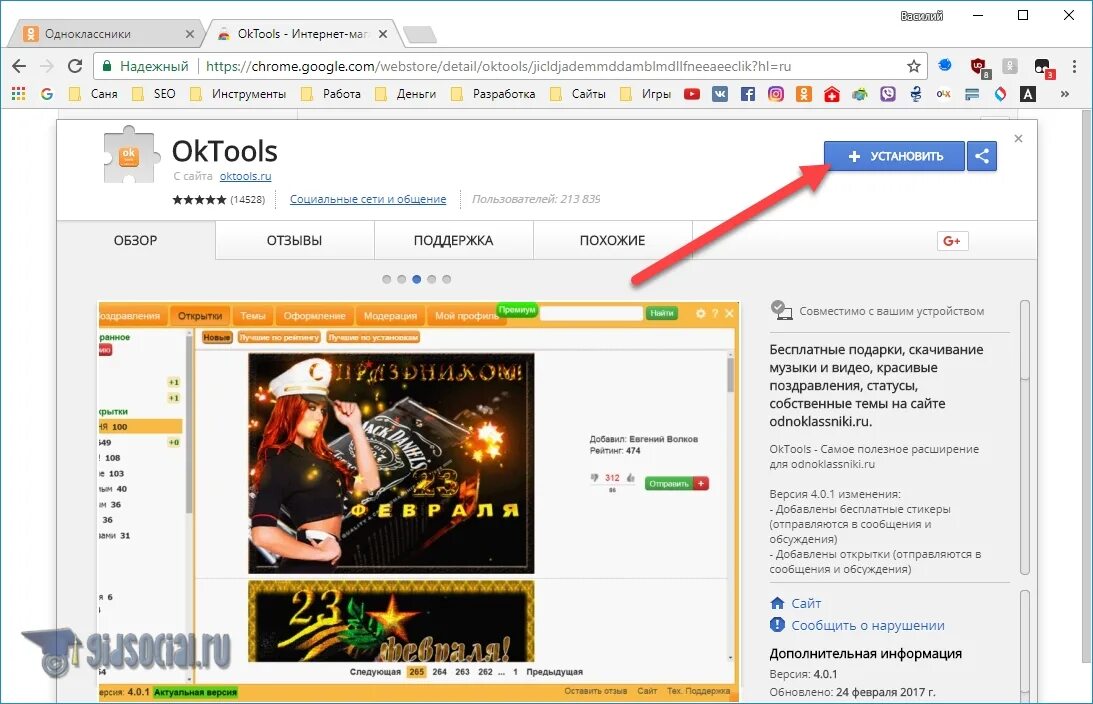Image resolution: width=1093 pixels, height=704 pixels.
Task: Share the extension via the share icon
Action: point(982,156)
